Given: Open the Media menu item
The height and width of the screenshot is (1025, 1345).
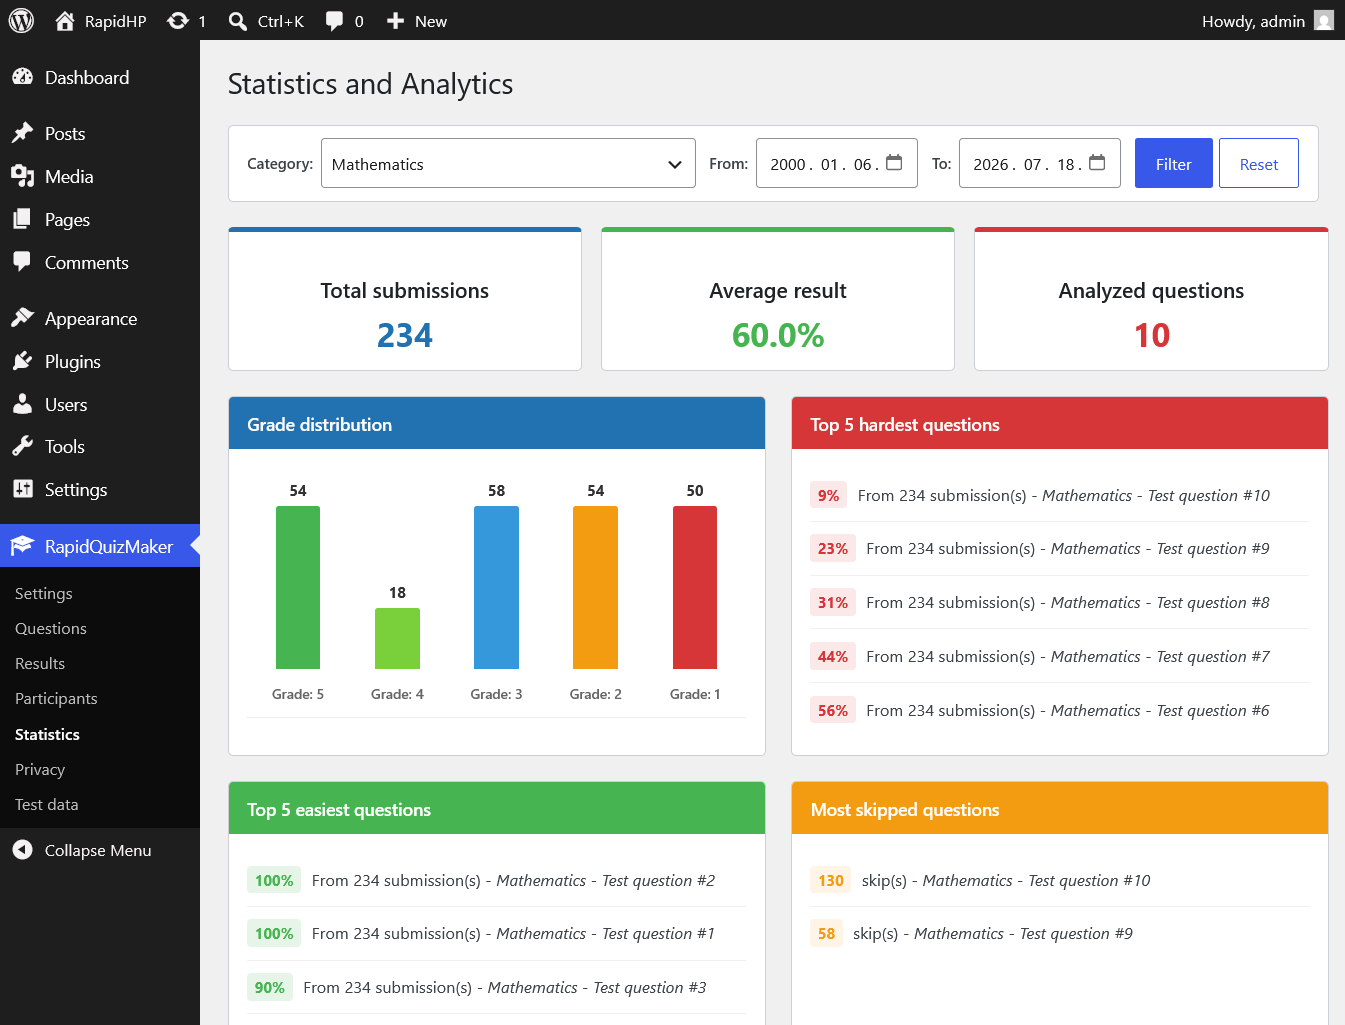Looking at the screenshot, I should click(x=100, y=176).
